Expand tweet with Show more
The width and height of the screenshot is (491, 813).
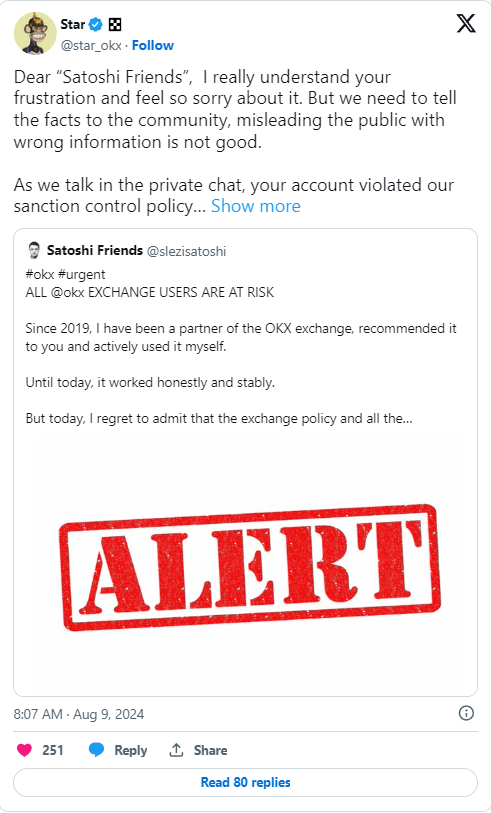[256, 206]
